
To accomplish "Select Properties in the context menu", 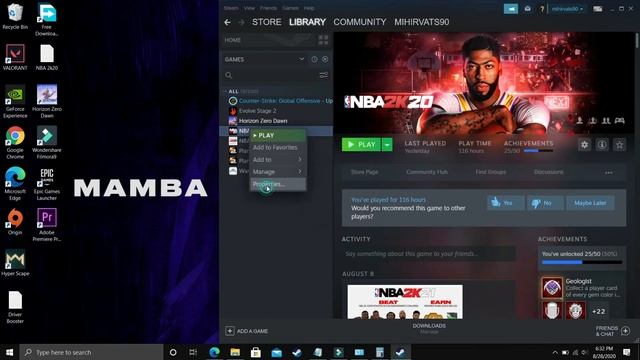I will (x=278, y=184).
